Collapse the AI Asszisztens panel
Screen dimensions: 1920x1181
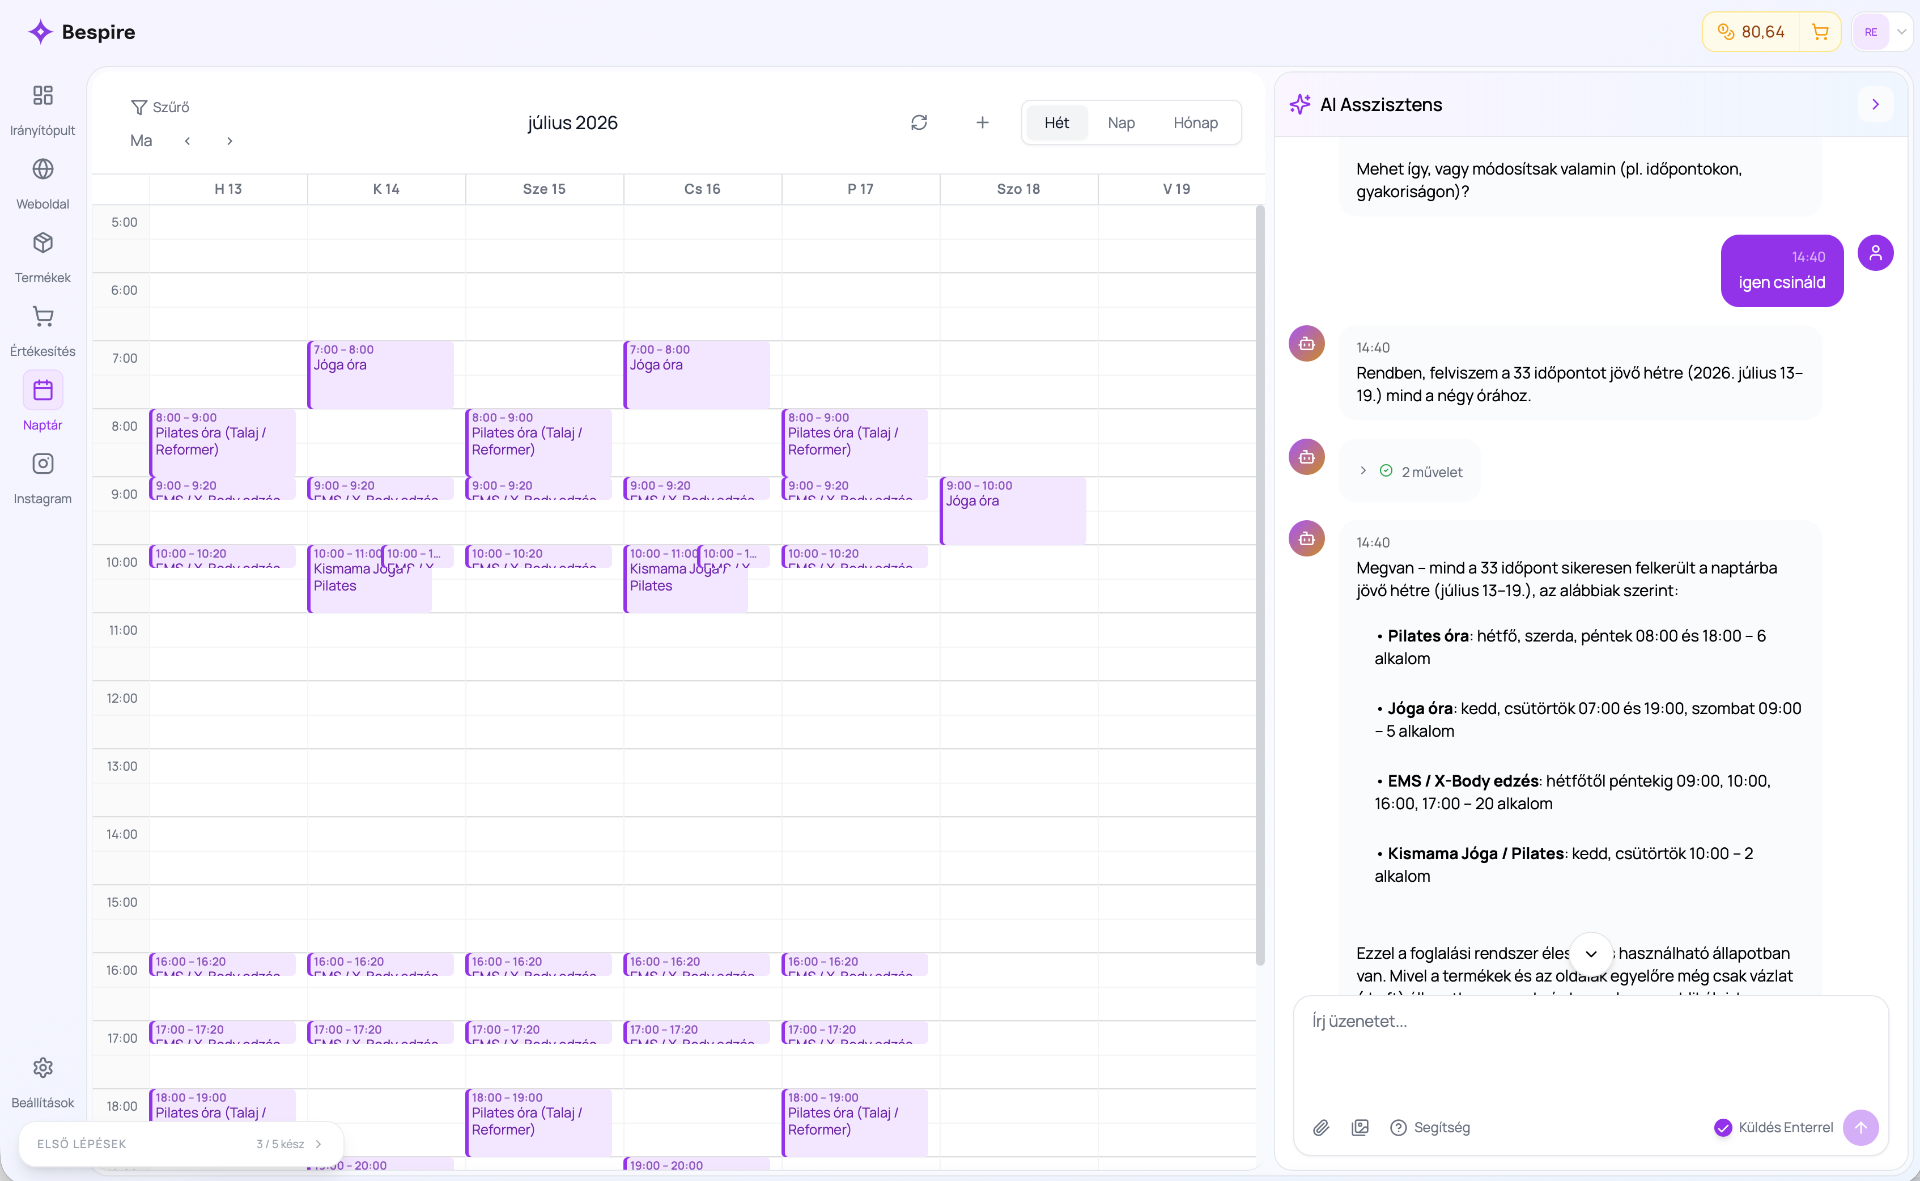1875,104
